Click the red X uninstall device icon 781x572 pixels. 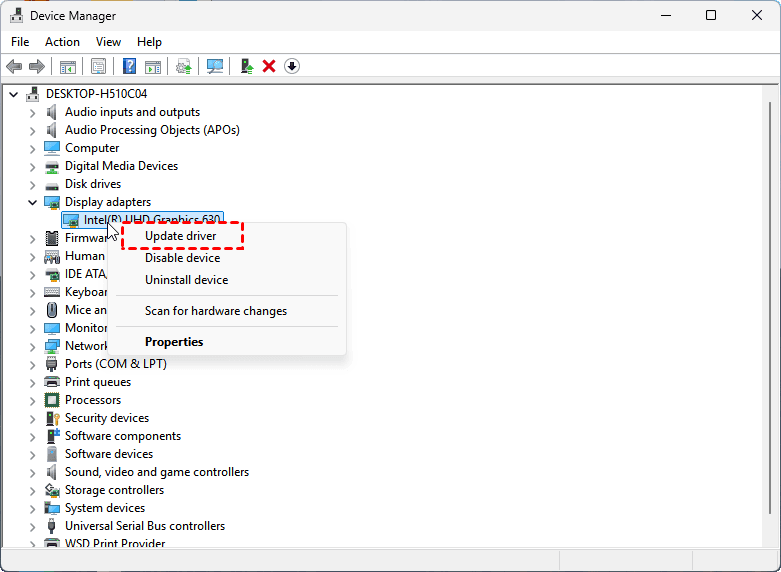(x=269, y=66)
